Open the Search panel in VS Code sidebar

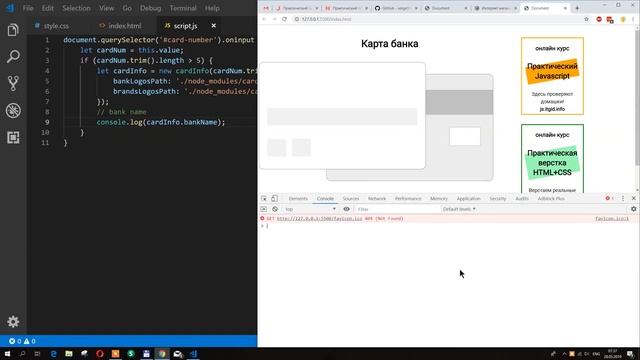pyautogui.click(x=13, y=56)
